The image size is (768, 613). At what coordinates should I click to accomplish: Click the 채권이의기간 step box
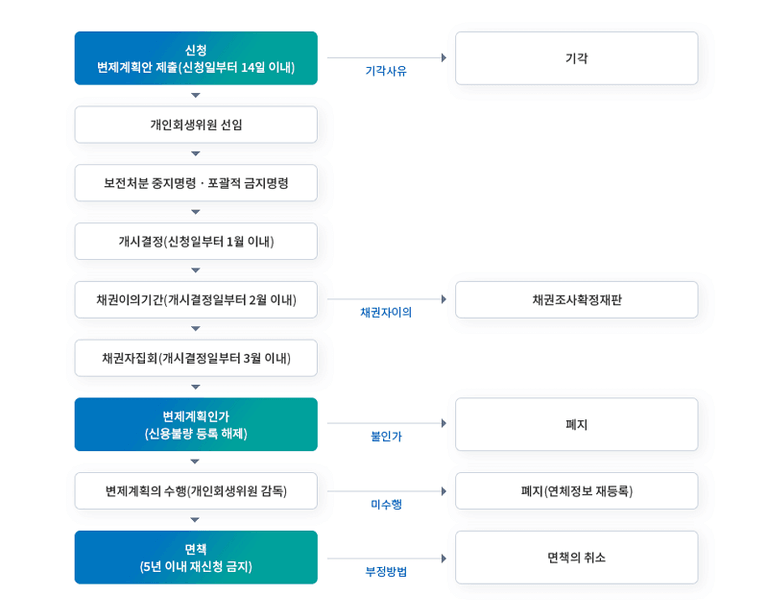(x=196, y=300)
